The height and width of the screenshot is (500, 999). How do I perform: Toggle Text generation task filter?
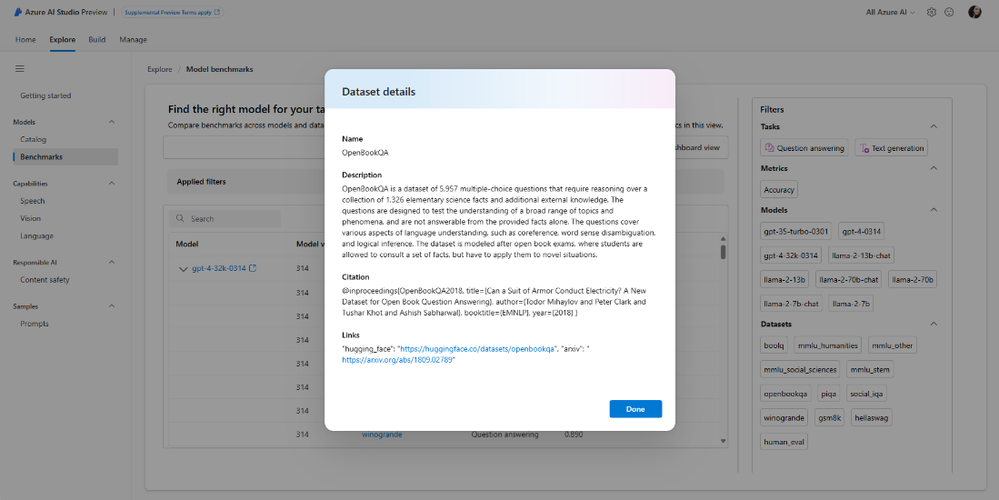[891, 148]
